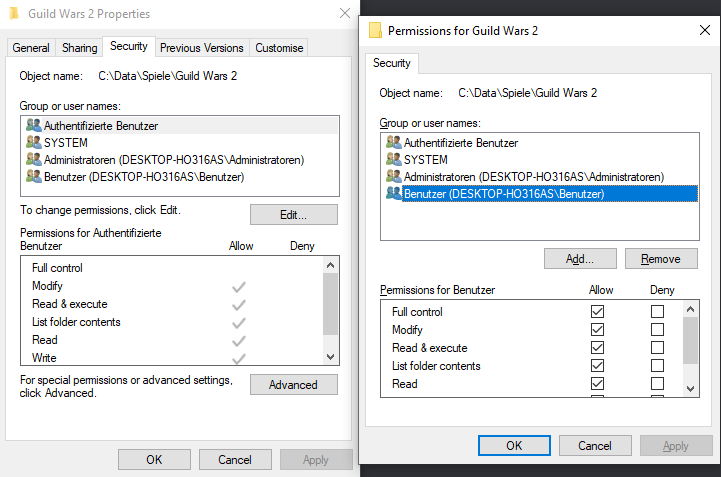Check Deny box for List folder contents
The height and width of the screenshot is (477, 721).
pos(658,365)
